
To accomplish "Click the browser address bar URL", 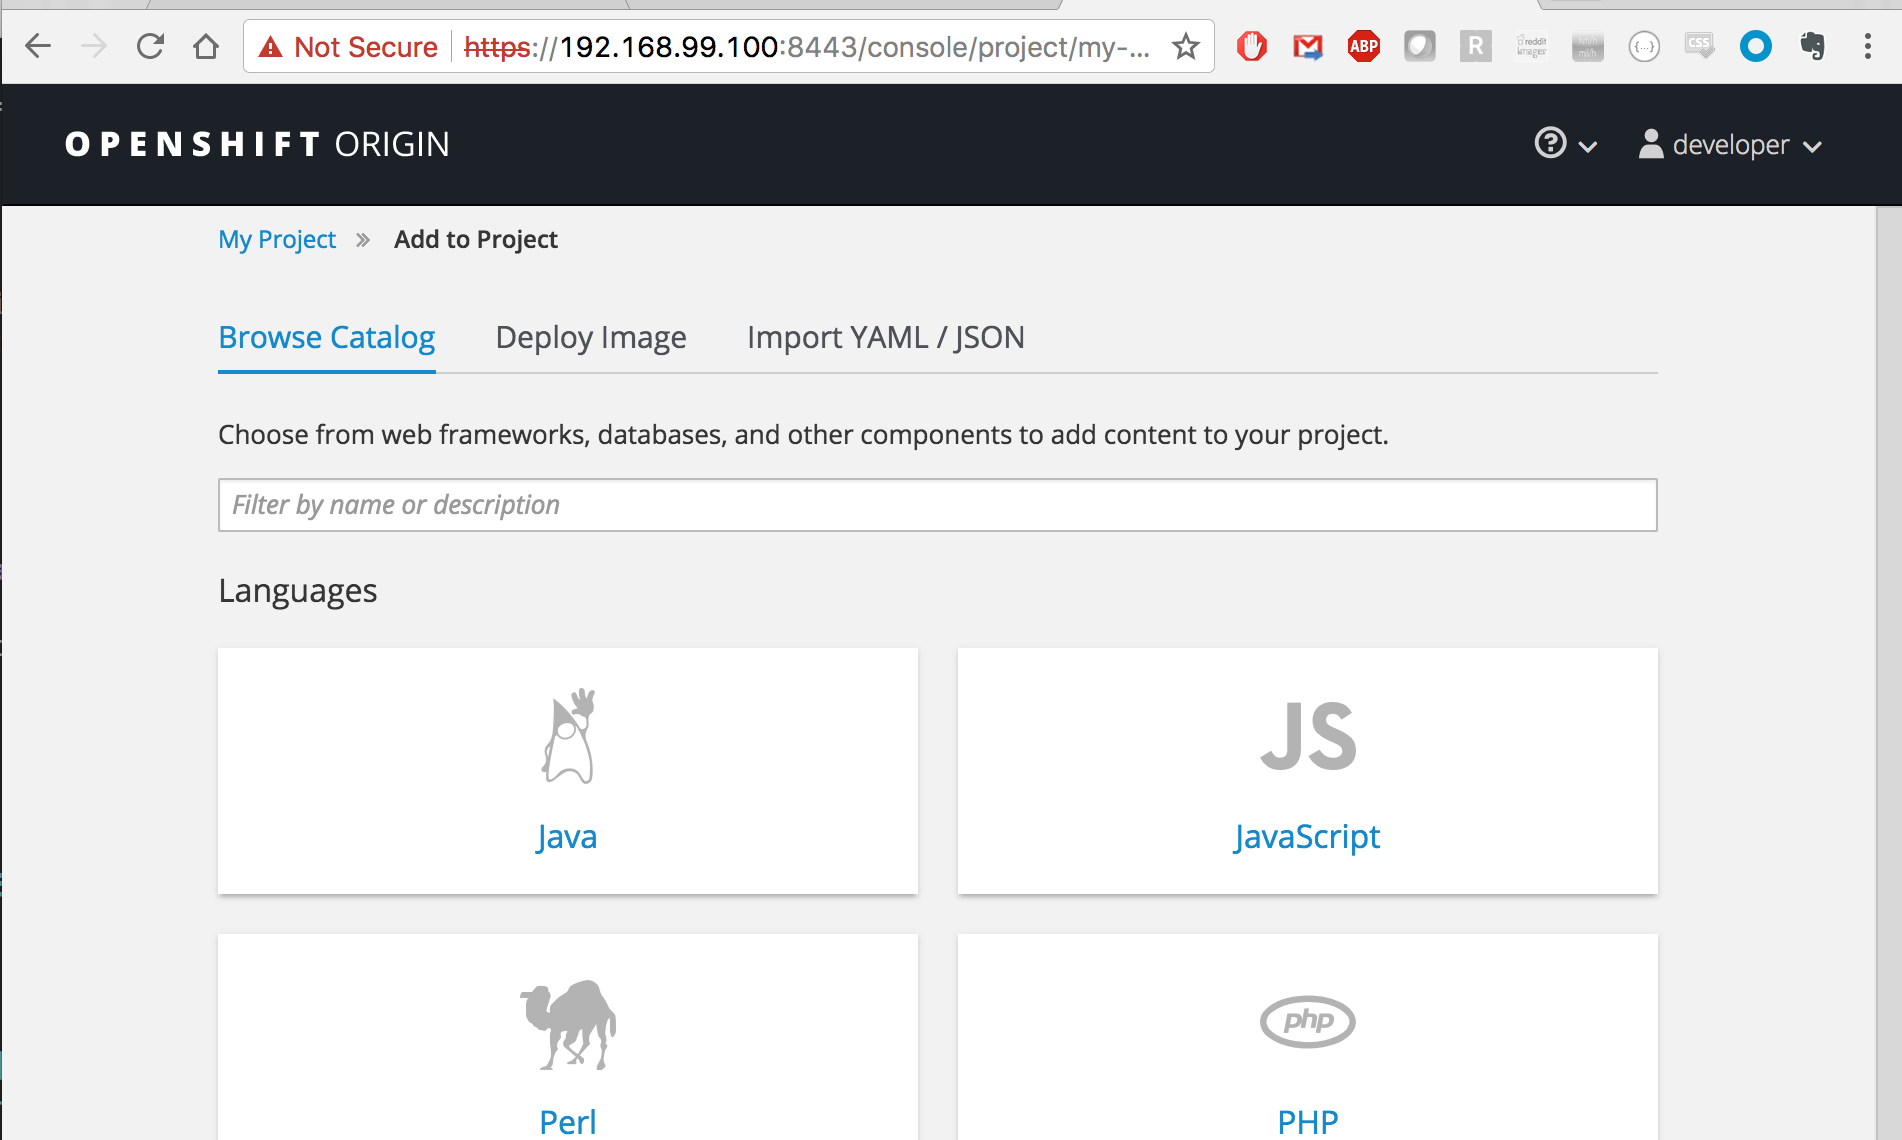I will point(808,47).
